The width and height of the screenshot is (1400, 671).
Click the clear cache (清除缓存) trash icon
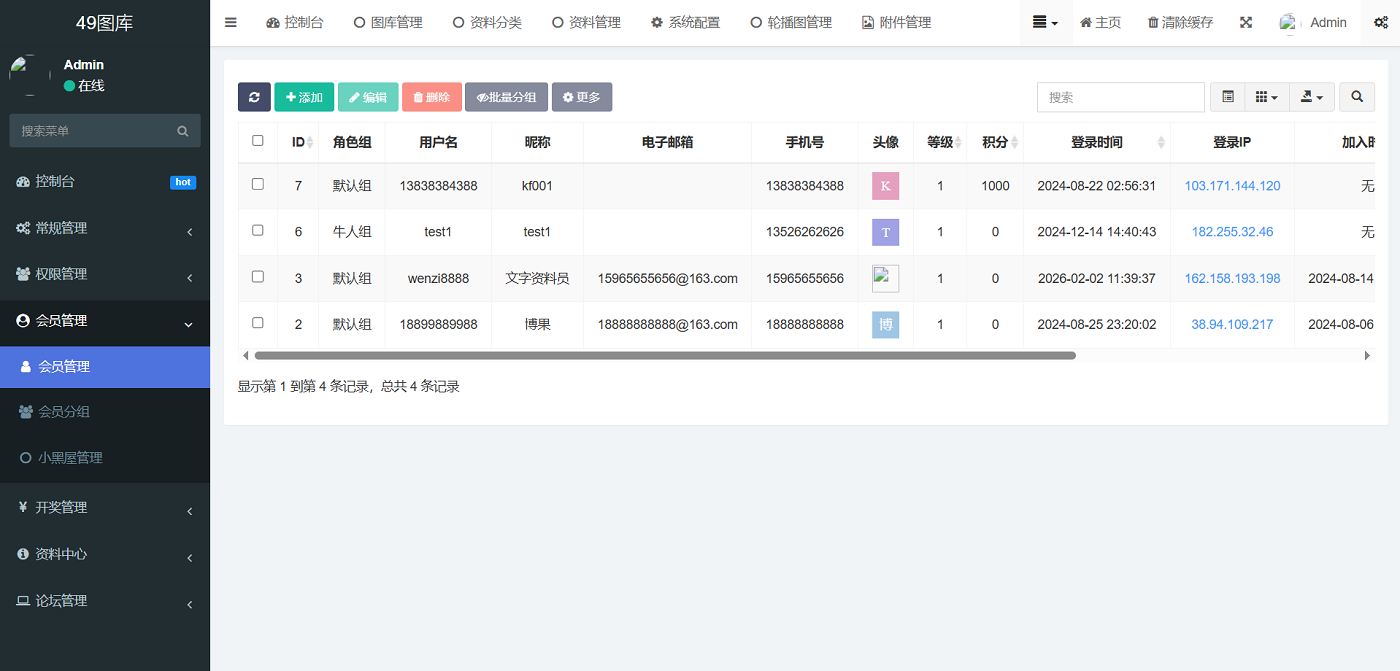click(1179, 21)
